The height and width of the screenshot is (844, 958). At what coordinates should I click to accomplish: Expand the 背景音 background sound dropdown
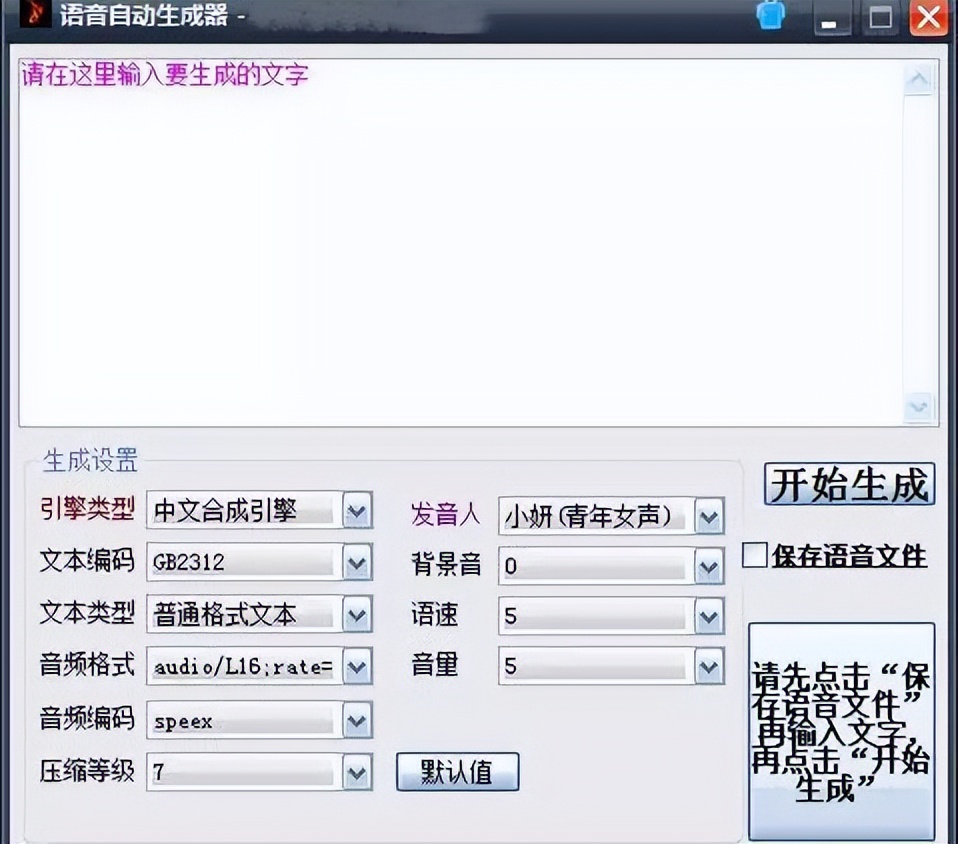click(x=707, y=565)
